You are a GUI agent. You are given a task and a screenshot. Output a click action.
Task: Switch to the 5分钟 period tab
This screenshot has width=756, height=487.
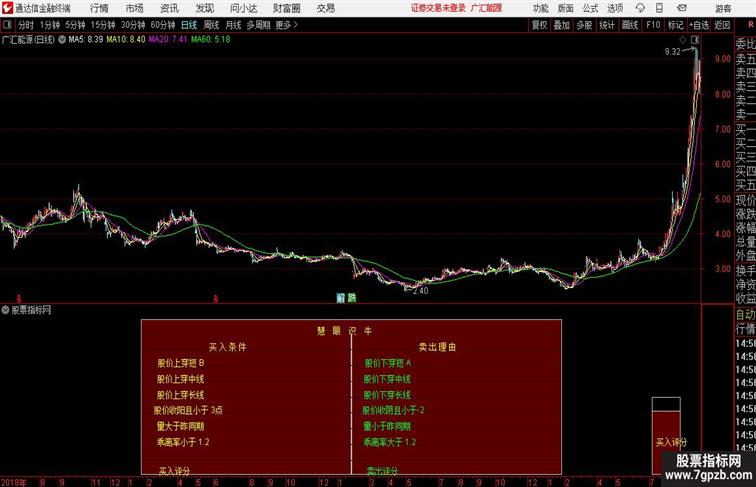pyautogui.click(x=75, y=25)
